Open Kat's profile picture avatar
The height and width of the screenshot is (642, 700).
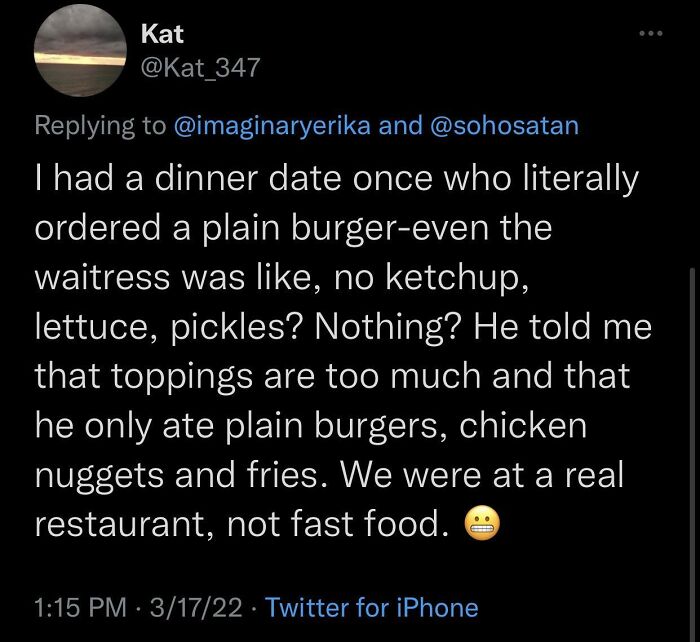(x=78, y=50)
